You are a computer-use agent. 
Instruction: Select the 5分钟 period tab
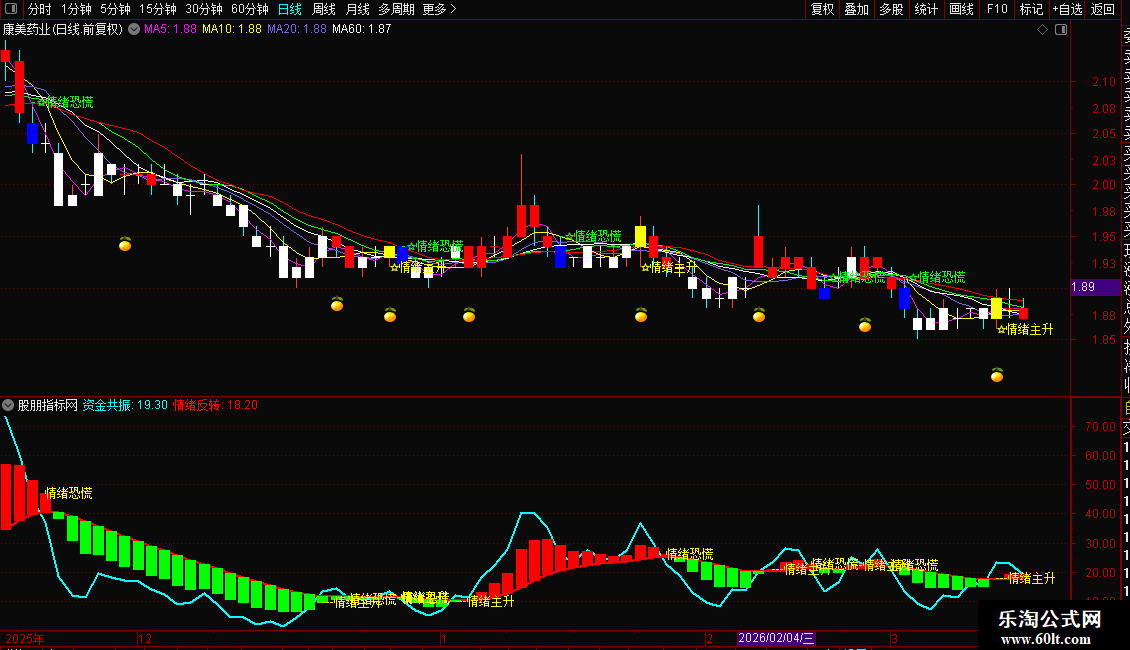click(x=115, y=9)
